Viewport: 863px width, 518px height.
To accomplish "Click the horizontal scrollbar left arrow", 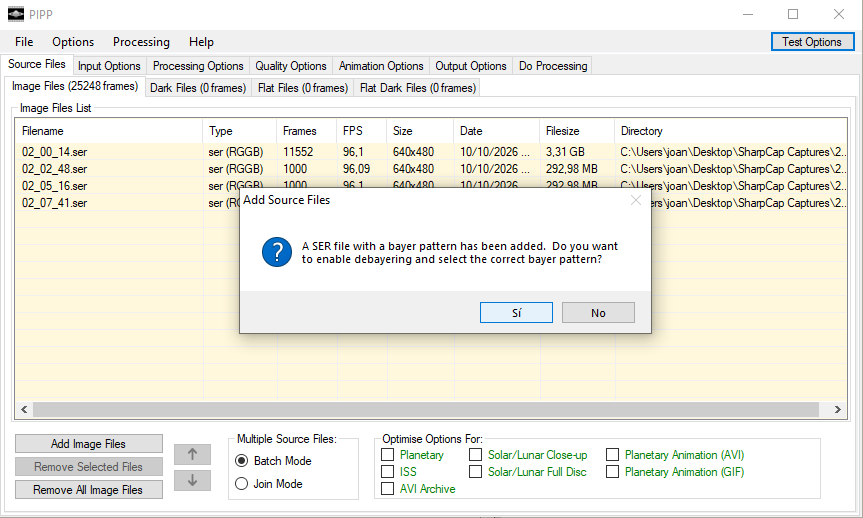I will point(24,410).
